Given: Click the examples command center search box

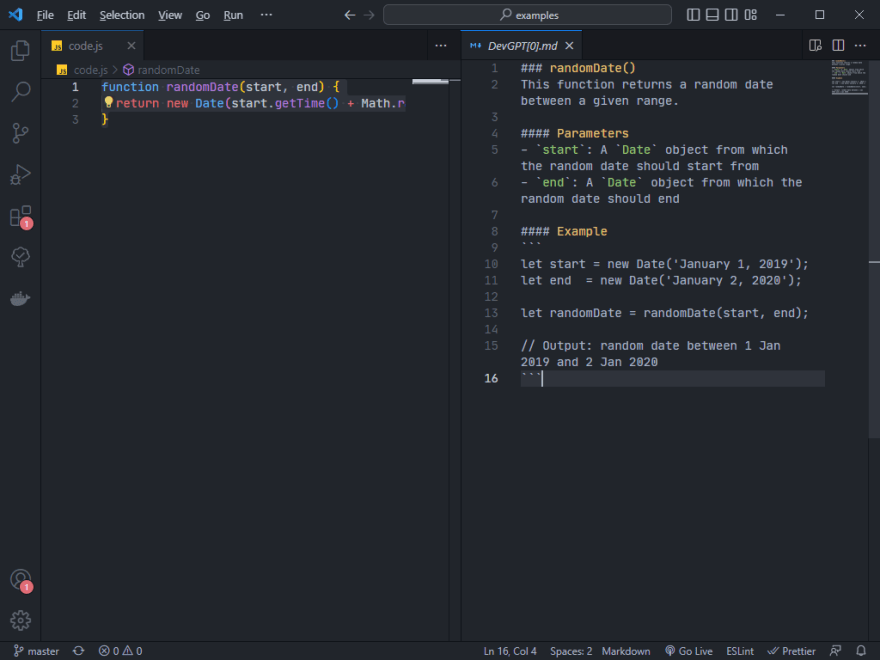Looking at the screenshot, I should (527, 15).
